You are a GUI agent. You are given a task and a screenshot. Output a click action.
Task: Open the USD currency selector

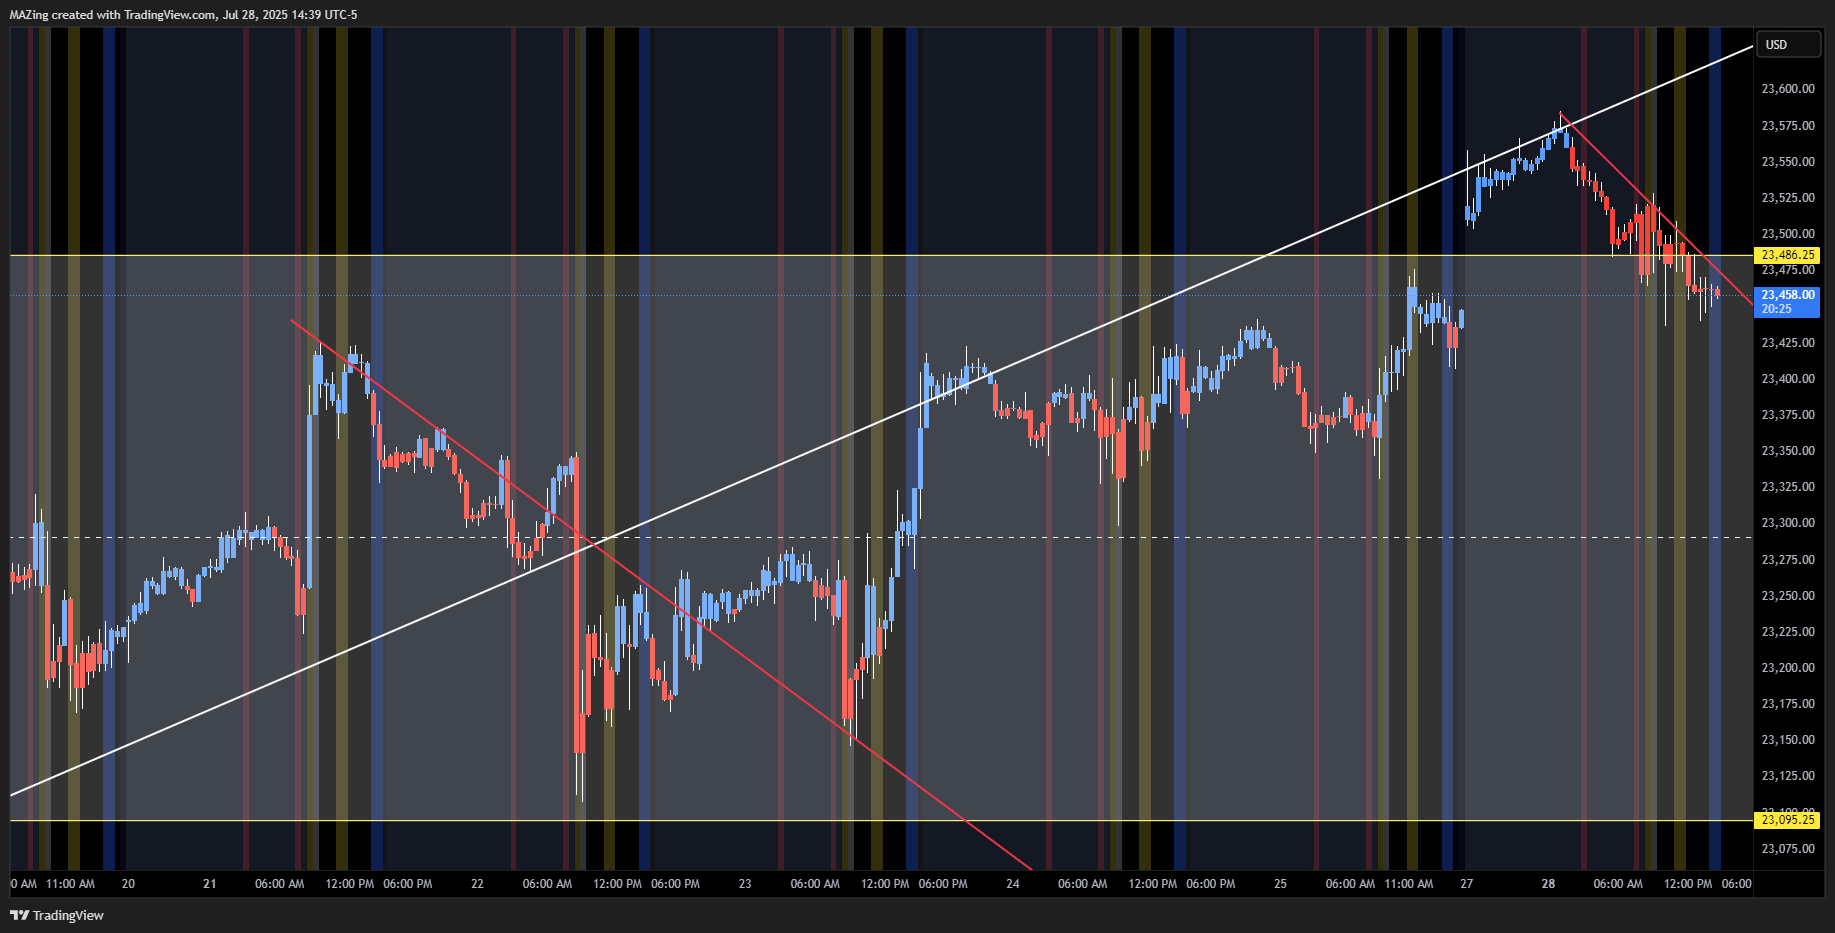(1787, 44)
